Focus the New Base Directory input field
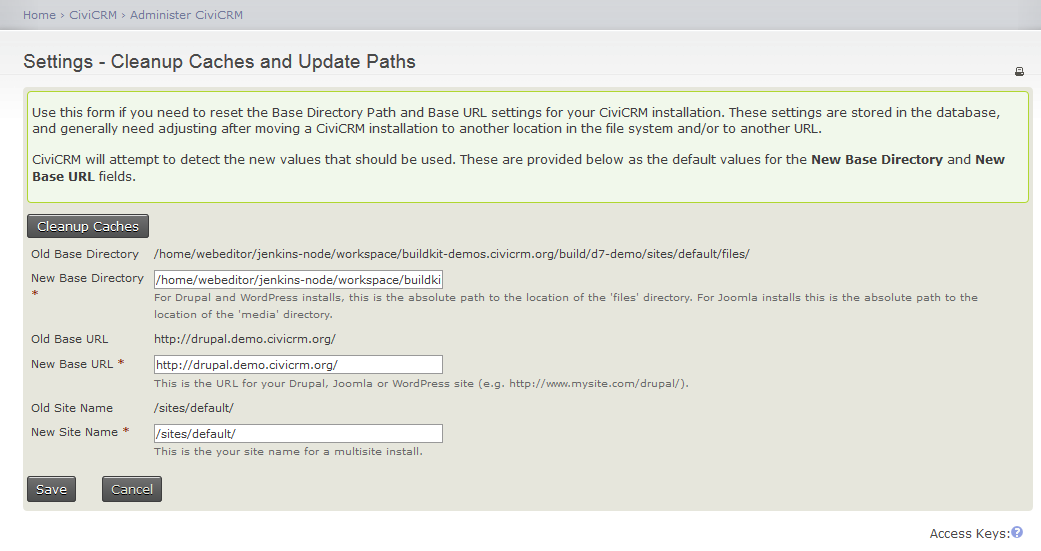This screenshot has width=1041, height=551. [298, 279]
